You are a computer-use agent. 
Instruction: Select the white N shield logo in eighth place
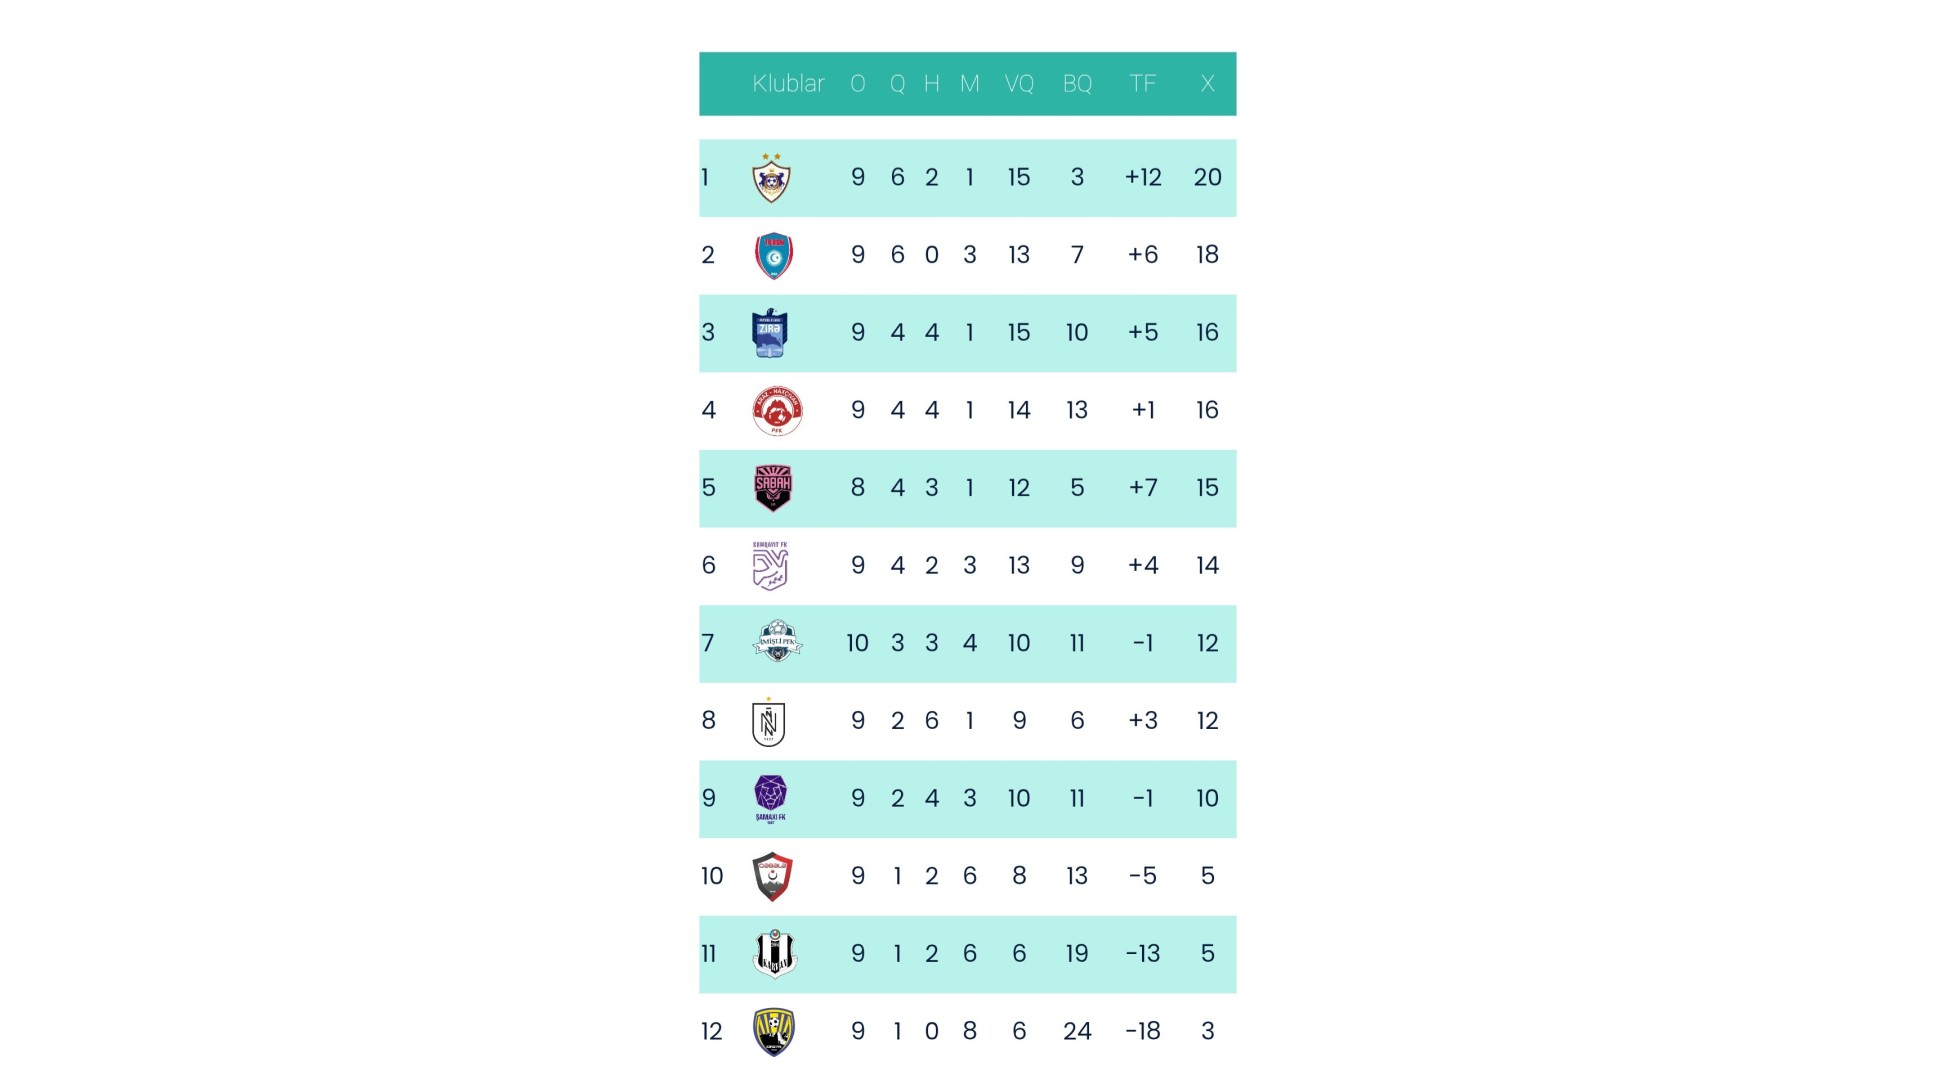coord(769,722)
